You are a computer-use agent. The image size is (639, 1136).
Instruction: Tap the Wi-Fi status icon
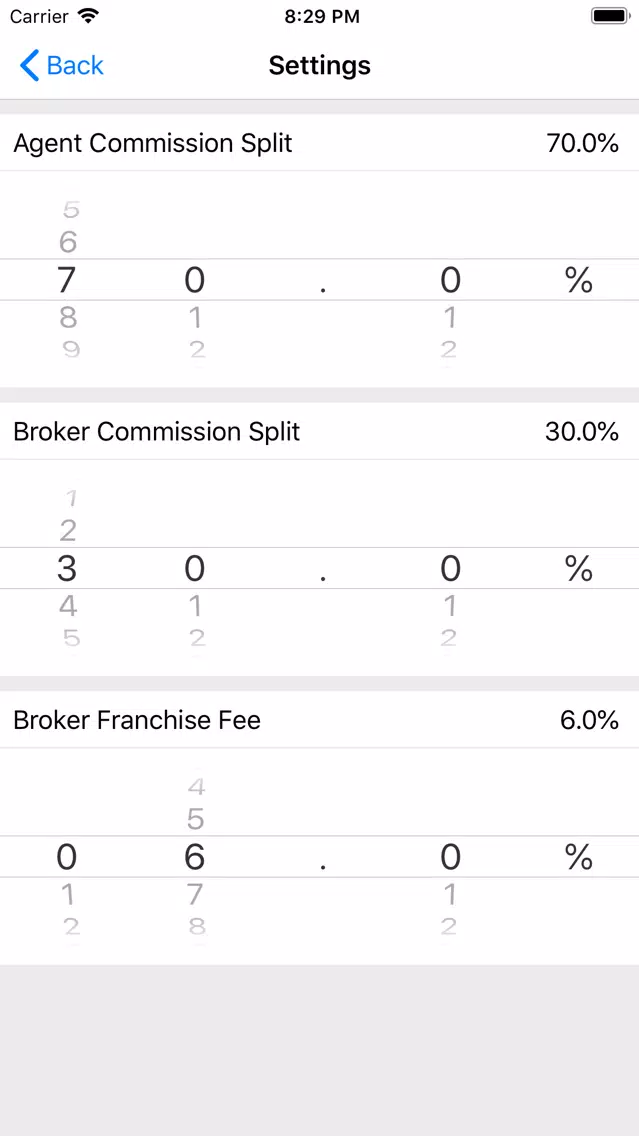(x=89, y=16)
